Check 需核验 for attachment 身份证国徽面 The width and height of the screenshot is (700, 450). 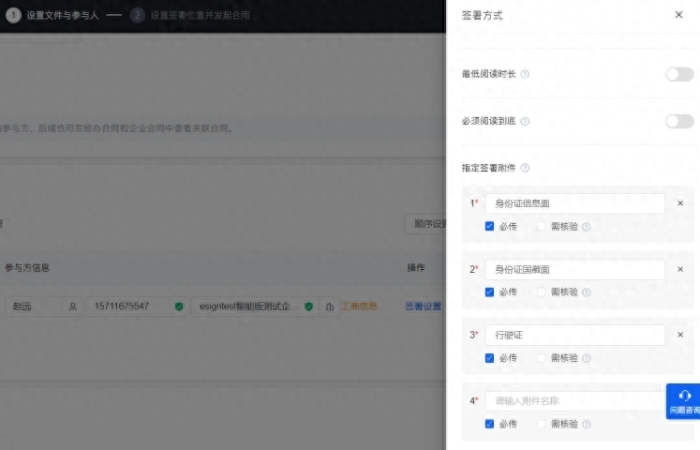tap(541, 292)
